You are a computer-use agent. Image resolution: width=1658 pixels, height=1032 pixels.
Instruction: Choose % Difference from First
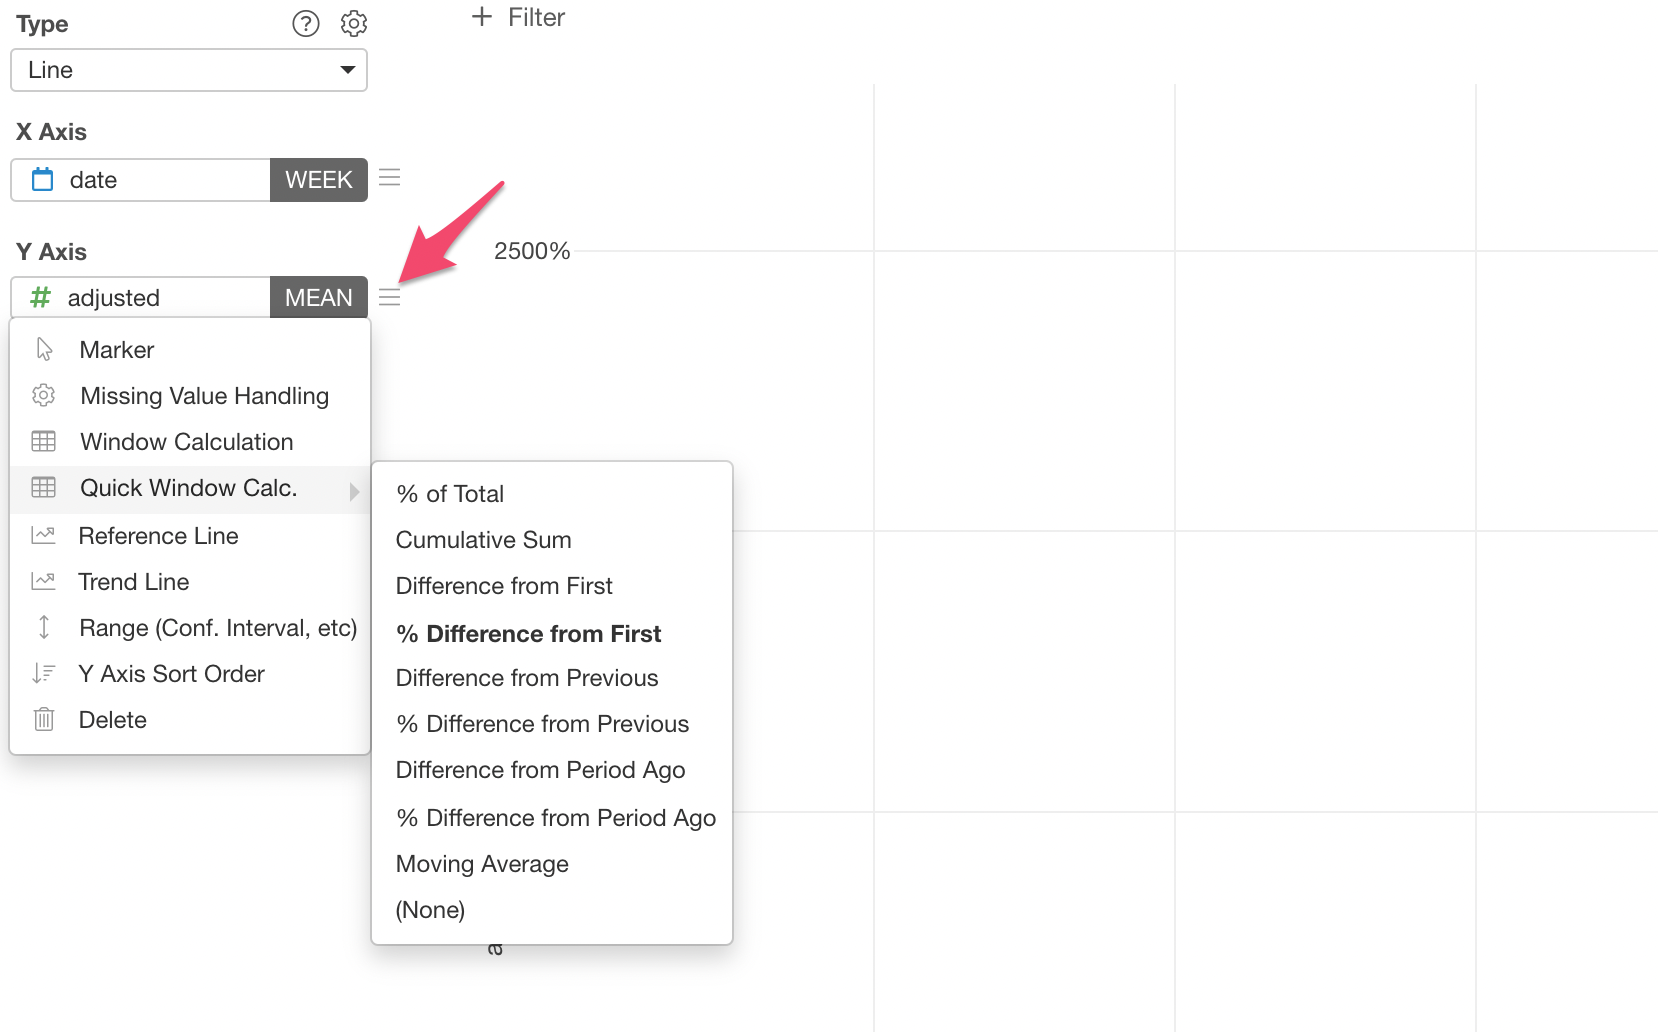[x=529, y=634]
